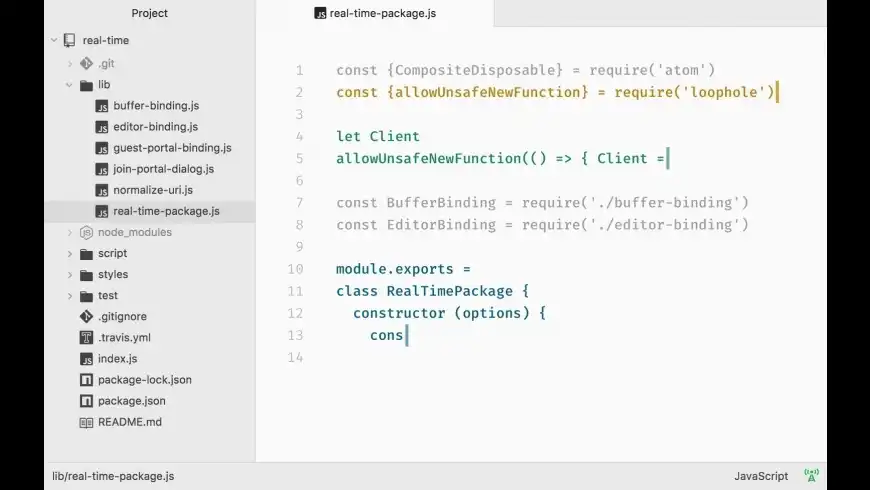The width and height of the screenshot is (870, 490).
Task: Click the JS icon beside normalize-uri.js
Action: pos(102,190)
